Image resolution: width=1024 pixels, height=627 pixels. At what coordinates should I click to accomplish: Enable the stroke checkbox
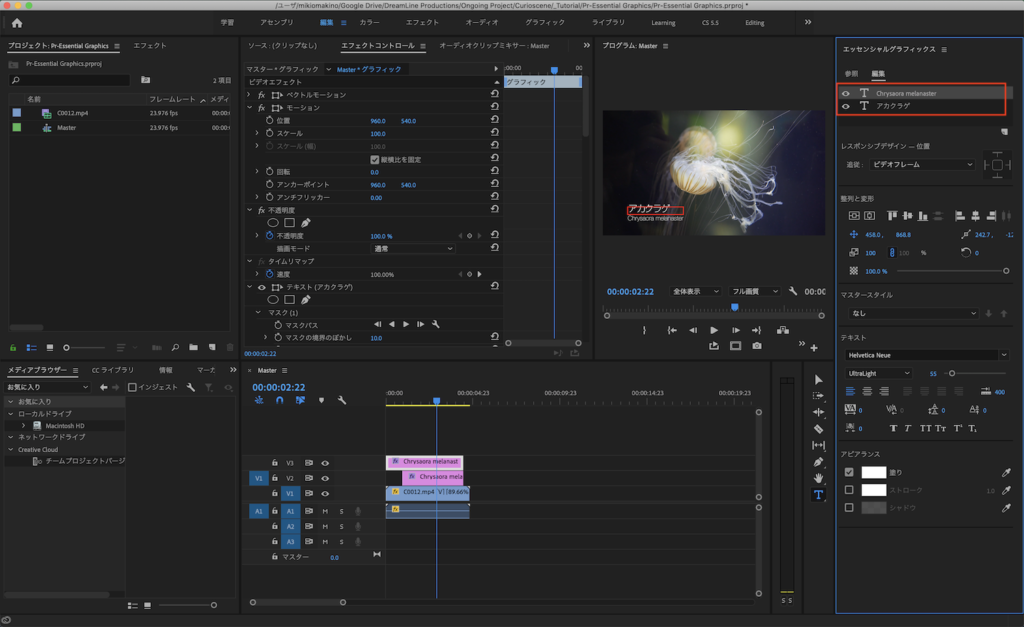pos(849,490)
